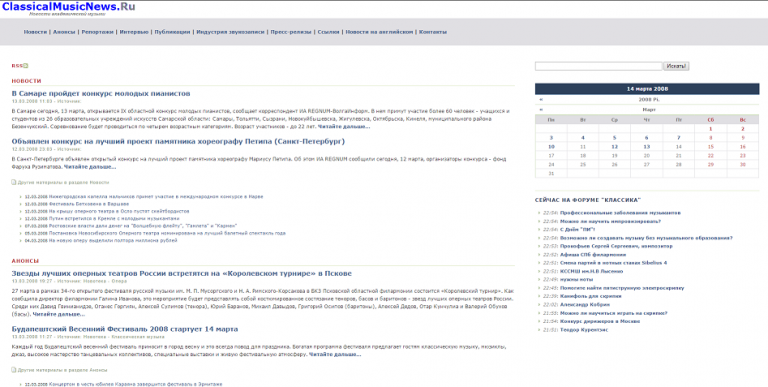The width and height of the screenshot is (768, 387).
Task: Open the Анонсы menu item
Action: tap(64, 32)
